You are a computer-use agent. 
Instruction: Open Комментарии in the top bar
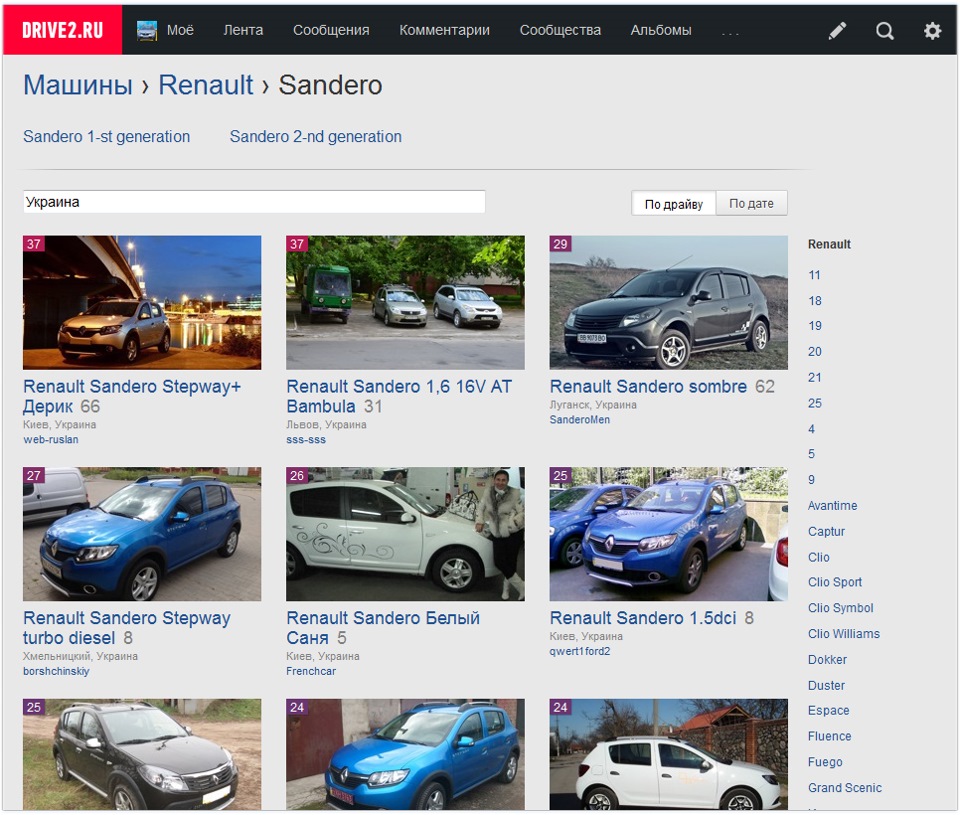pyautogui.click(x=444, y=30)
